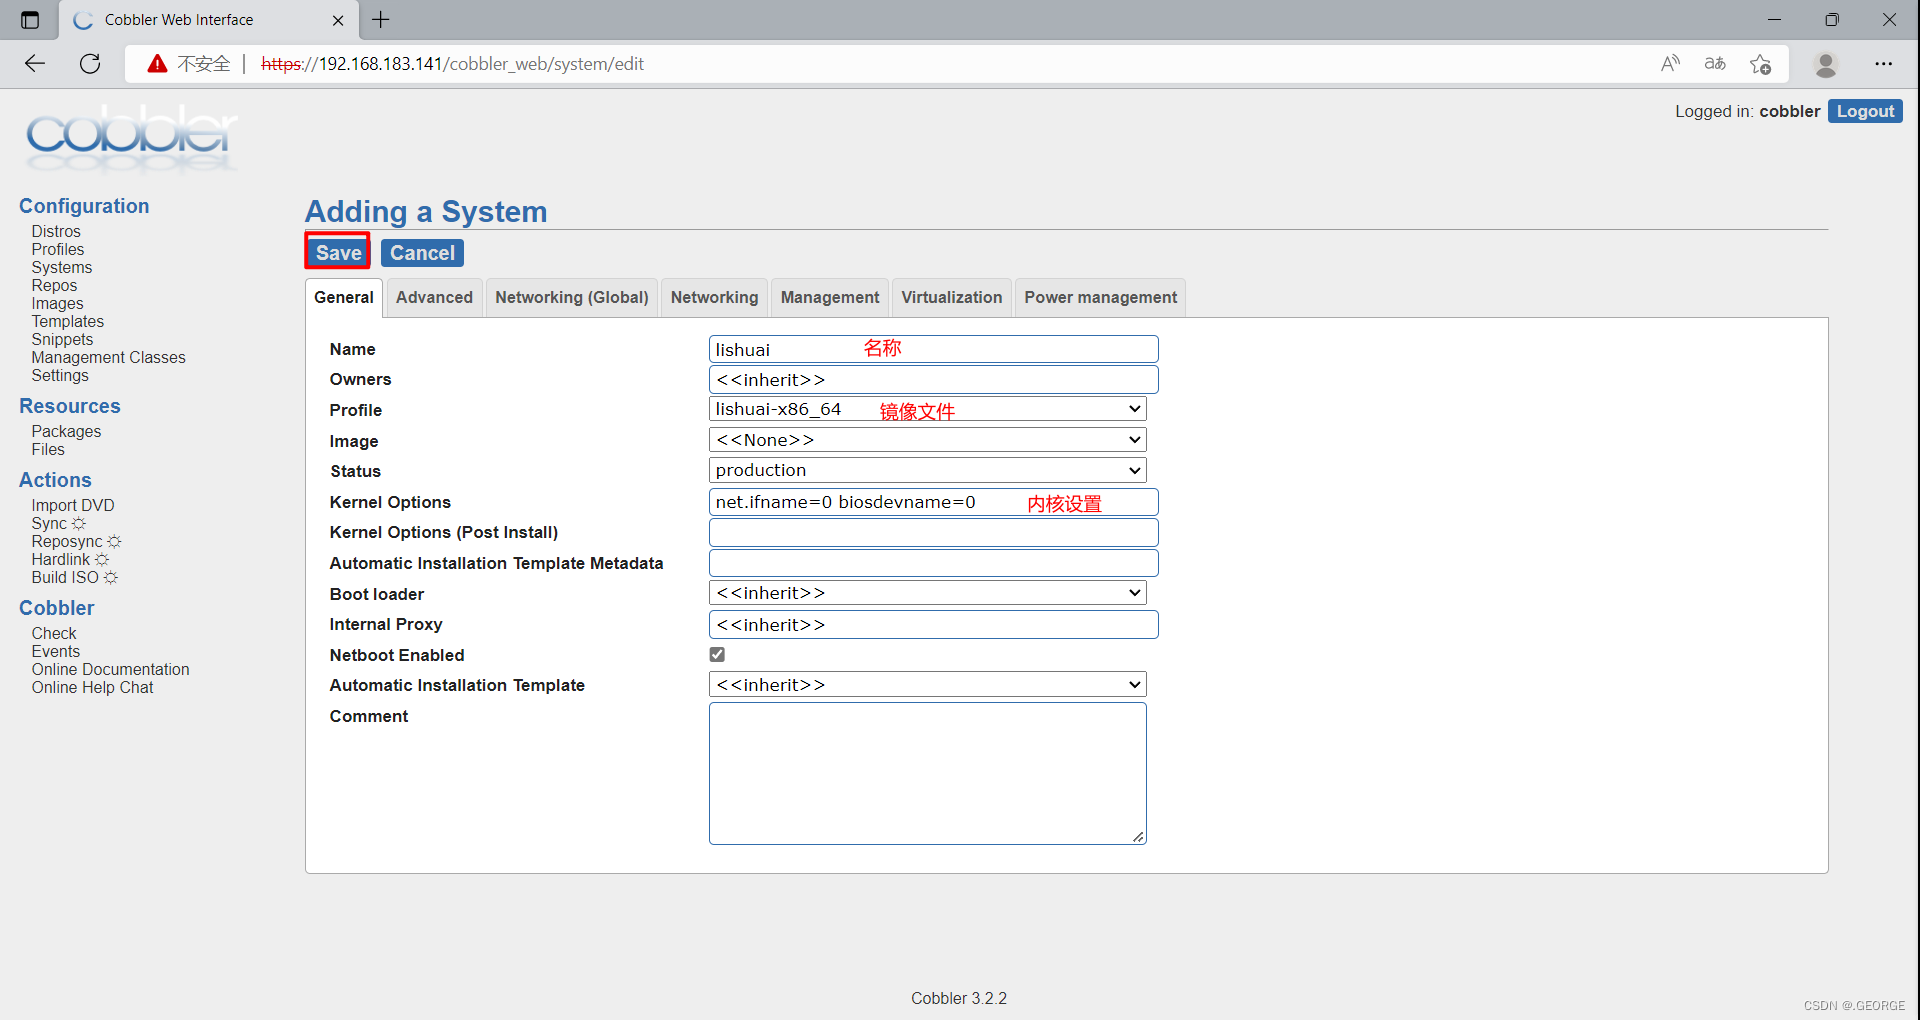Open the Automatic Installation Template dropdown
The height and width of the screenshot is (1020, 1920).
click(x=928, y=685)
